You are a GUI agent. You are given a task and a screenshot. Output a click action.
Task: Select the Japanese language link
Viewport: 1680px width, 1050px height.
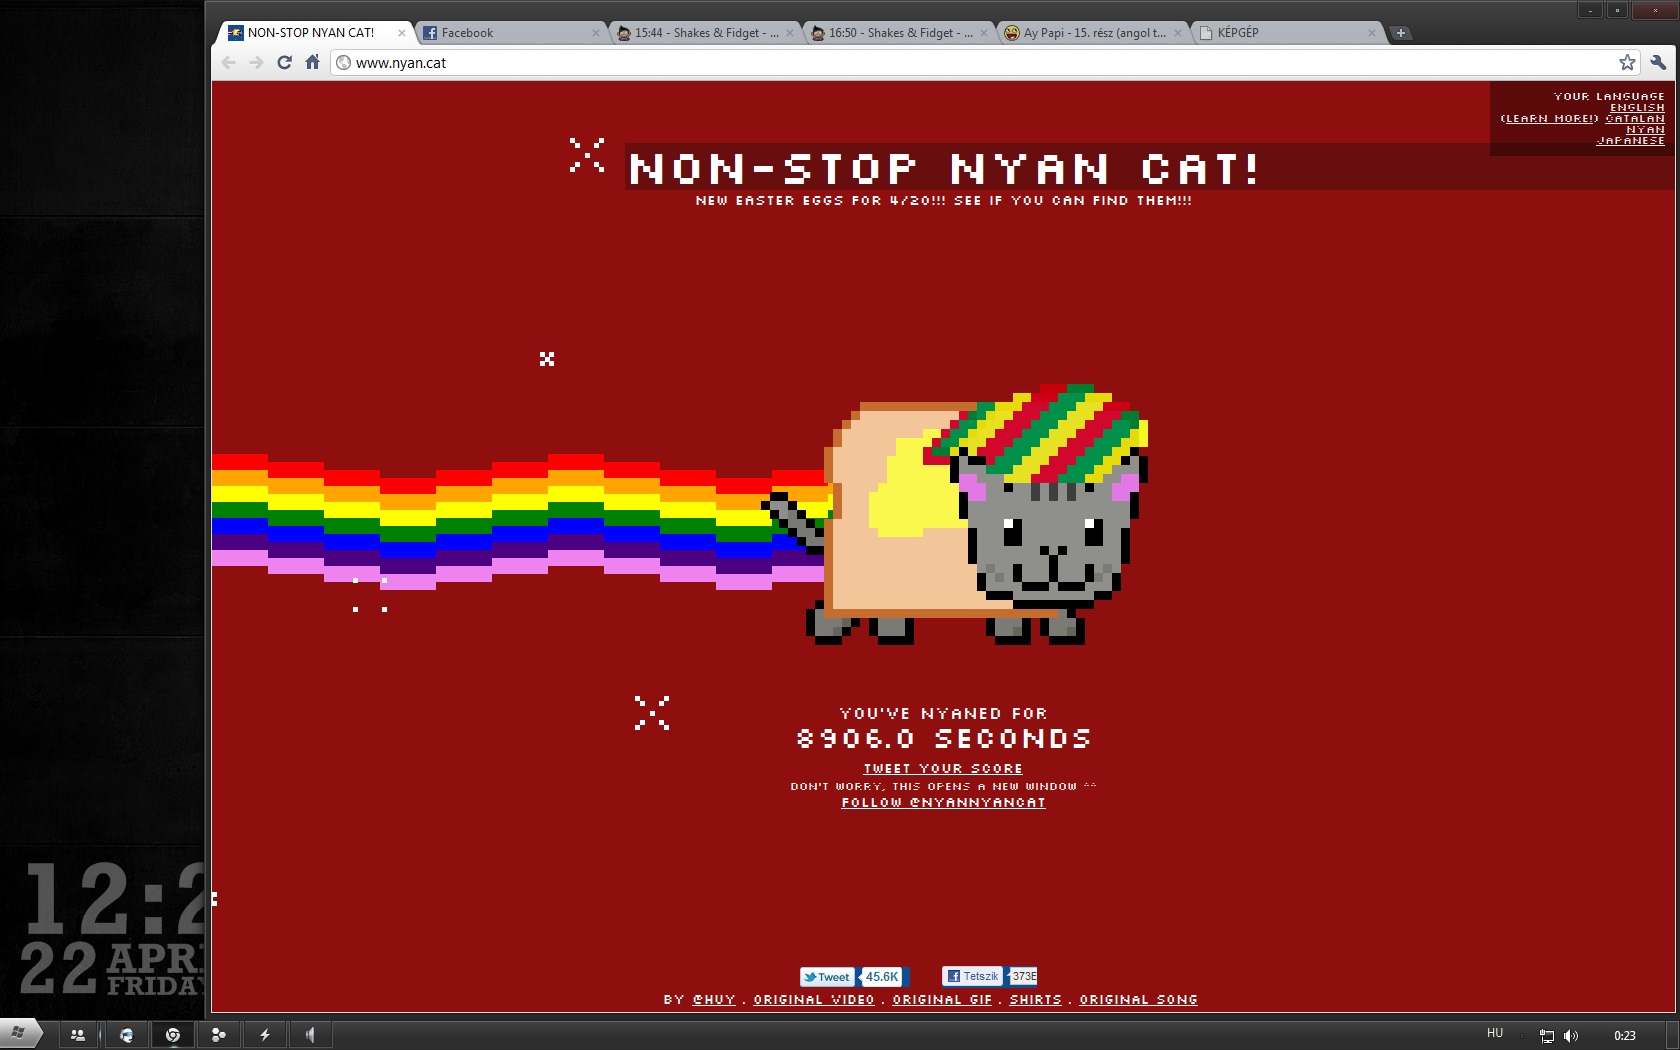click(x=1630, y=141)
